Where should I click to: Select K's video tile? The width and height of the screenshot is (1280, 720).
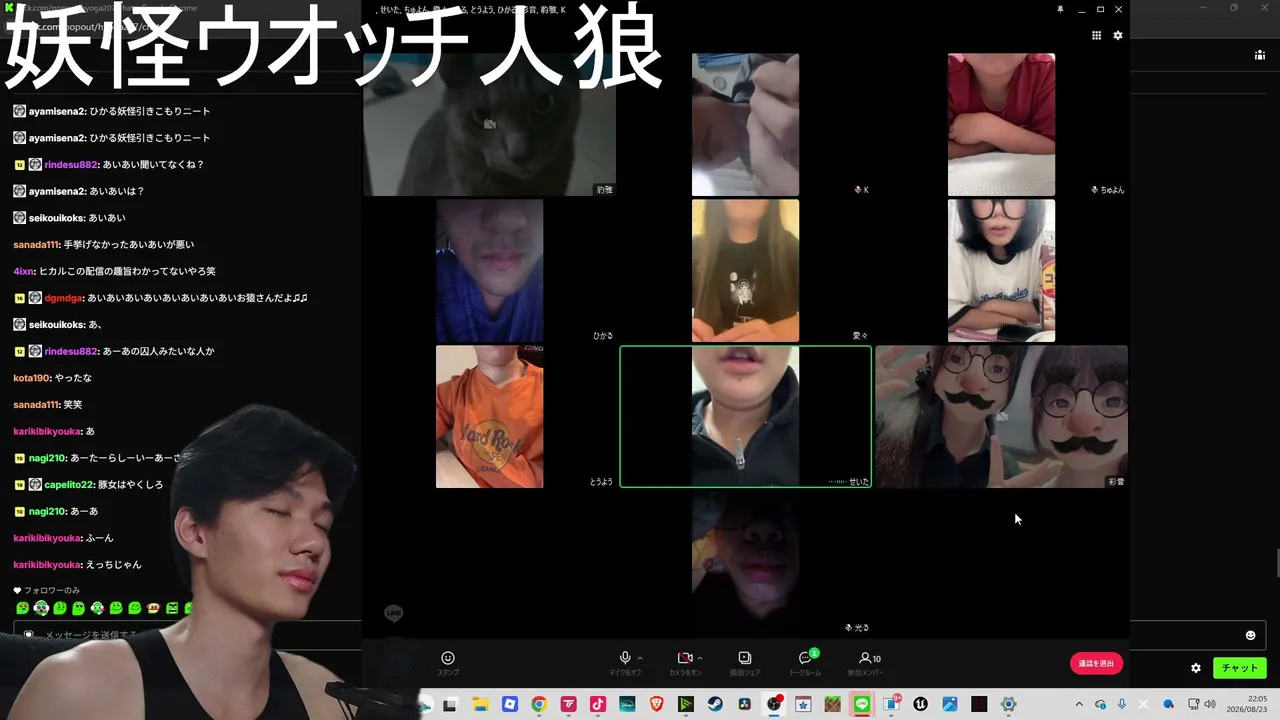coord(745,124)
